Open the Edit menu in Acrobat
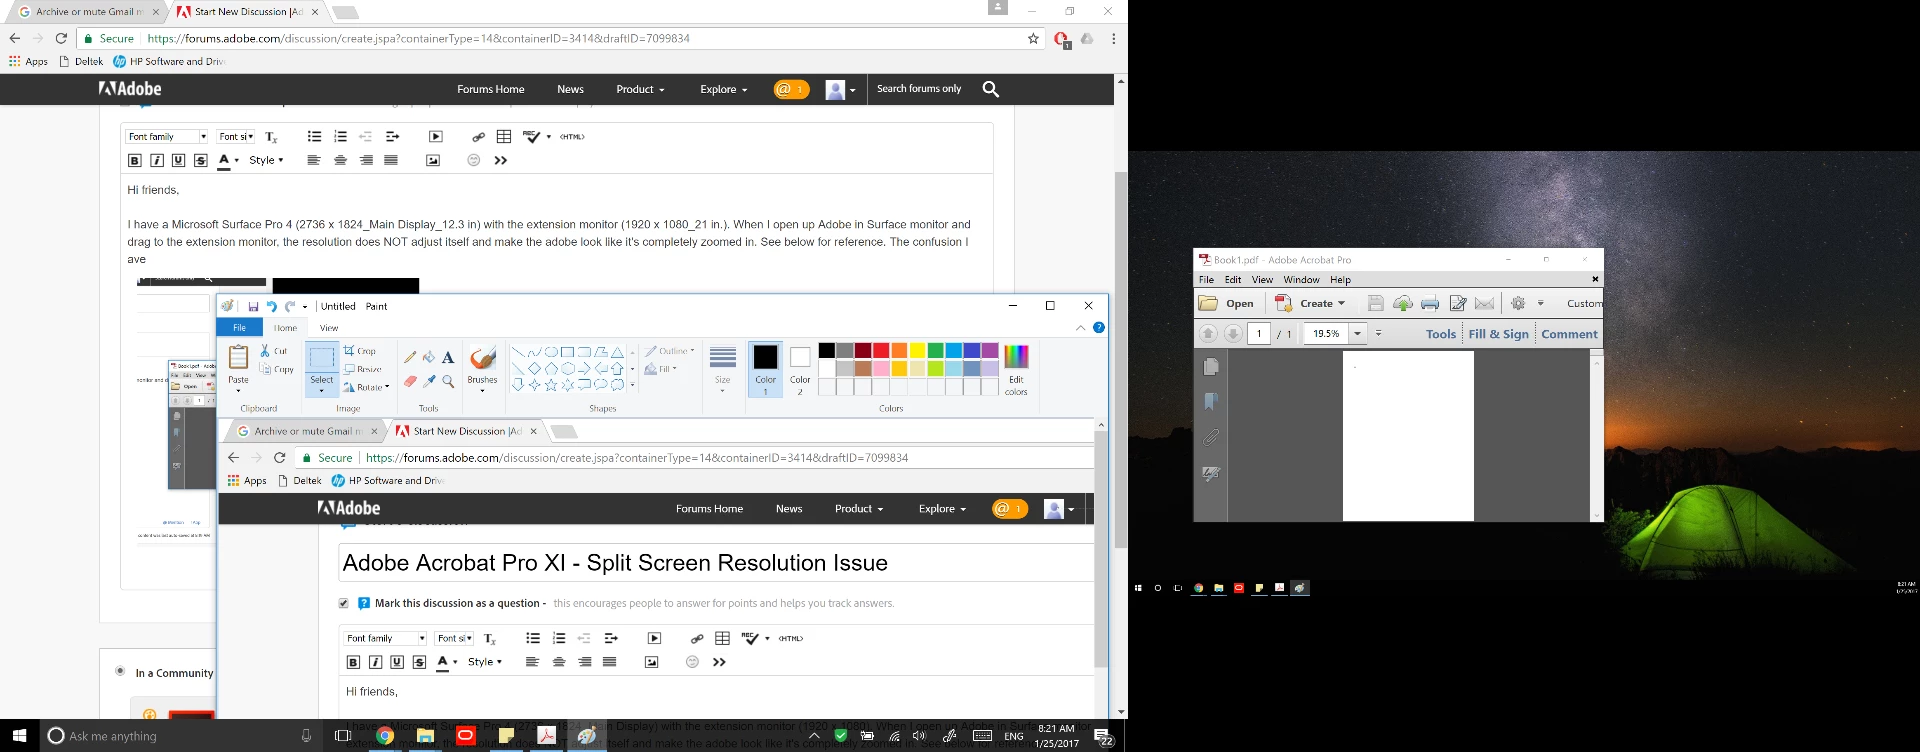1920x752 pixels. pyautogui.click(x=1233, y=280)
